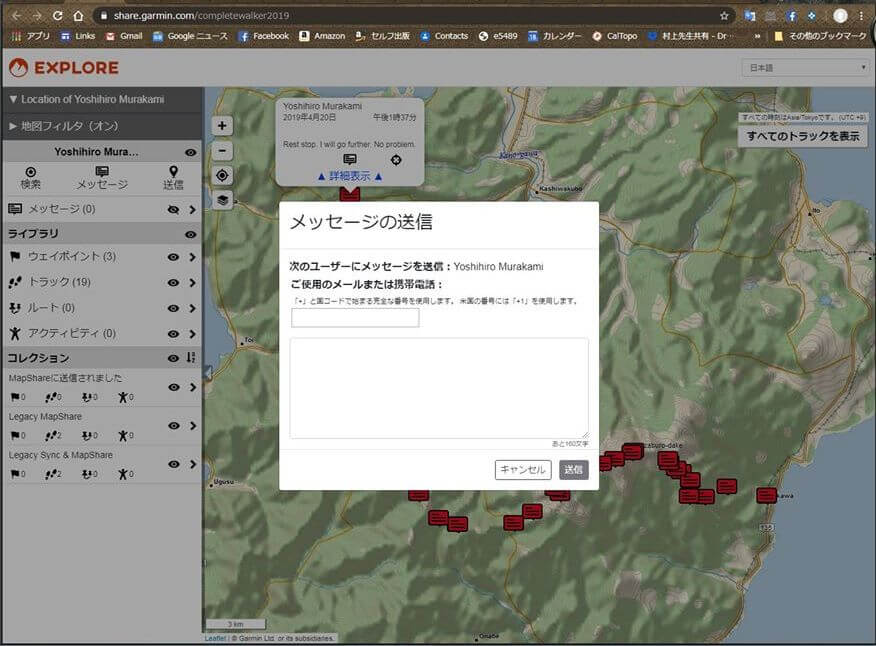Open the 日本語 language dropdown

click(804, 68)
